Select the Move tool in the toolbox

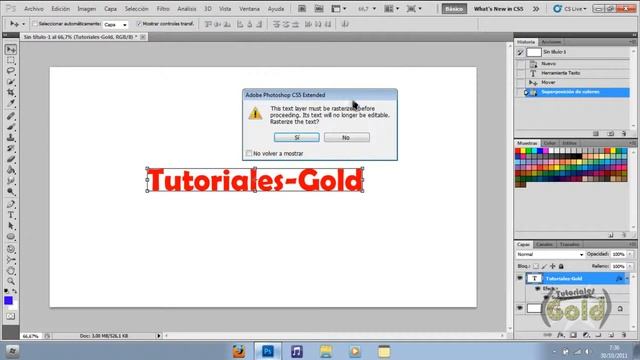[x=11, y=49]
